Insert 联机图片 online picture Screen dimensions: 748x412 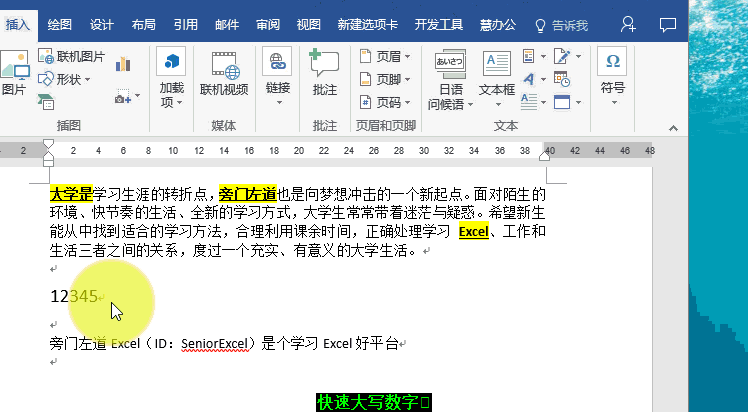pyautogui.click(x=72, y=56)
